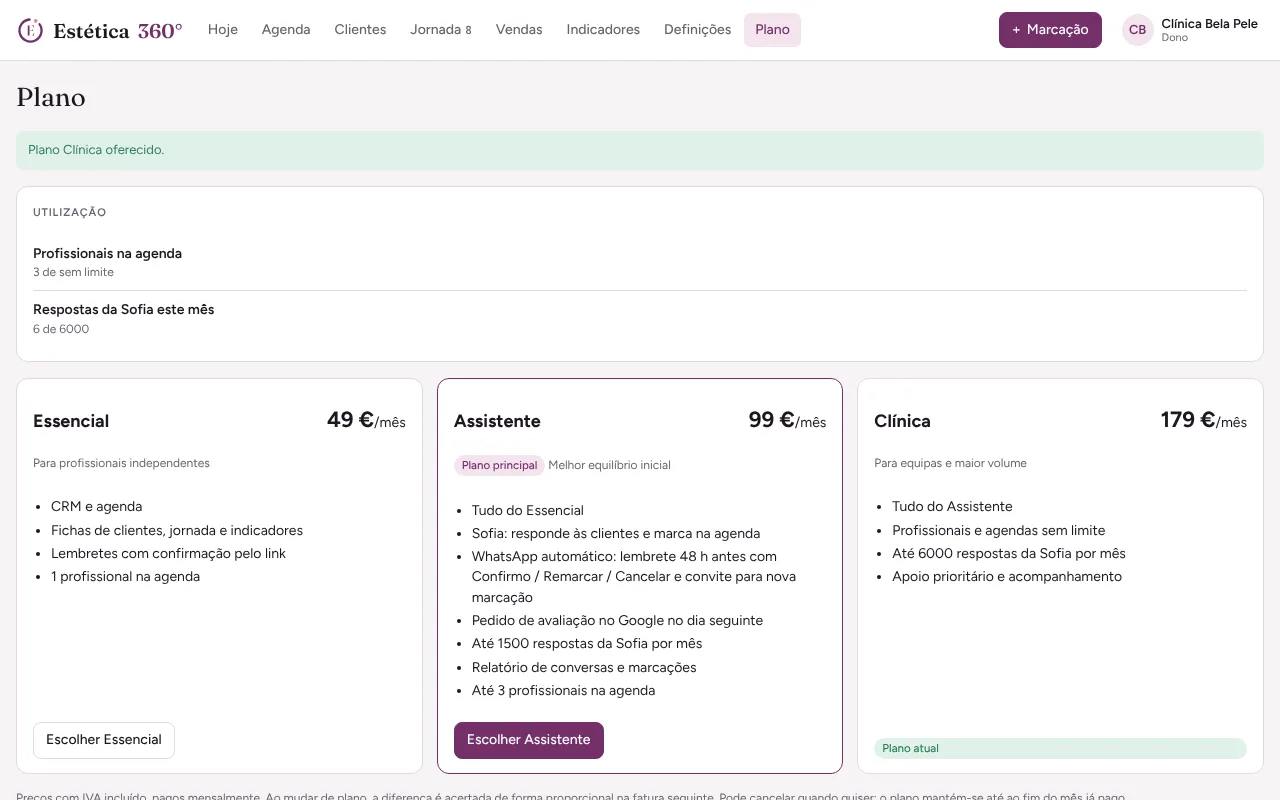1280x800 pixels.
Task: Click Escolher Essencial button
Action: click(104, 740)
